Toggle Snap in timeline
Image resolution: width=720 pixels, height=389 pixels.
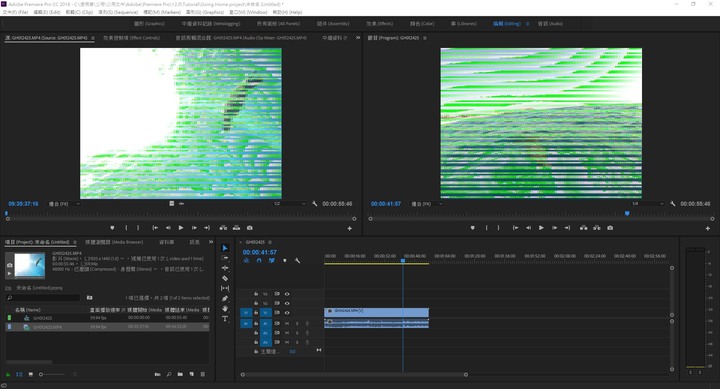259,260
